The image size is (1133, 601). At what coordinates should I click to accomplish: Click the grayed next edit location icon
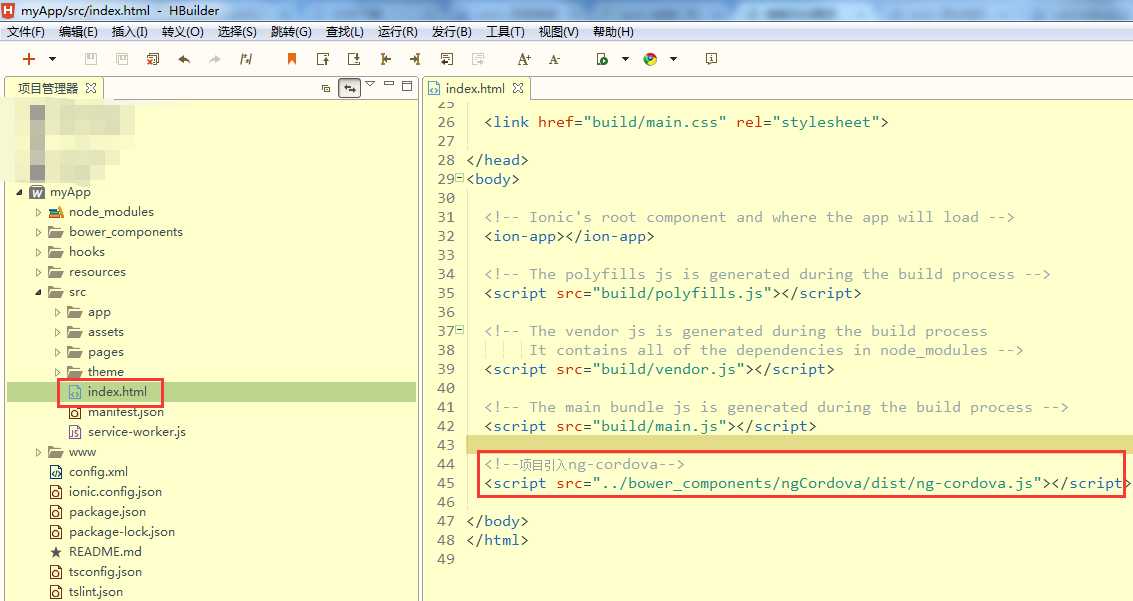pos(478,59)
